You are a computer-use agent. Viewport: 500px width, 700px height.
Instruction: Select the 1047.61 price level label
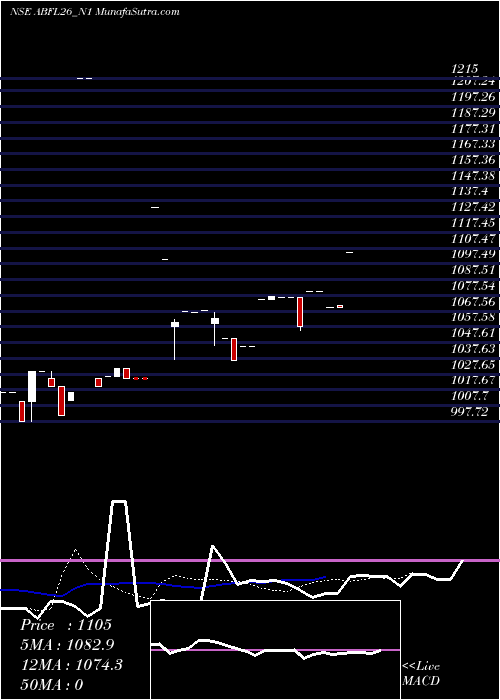[473, 333]
